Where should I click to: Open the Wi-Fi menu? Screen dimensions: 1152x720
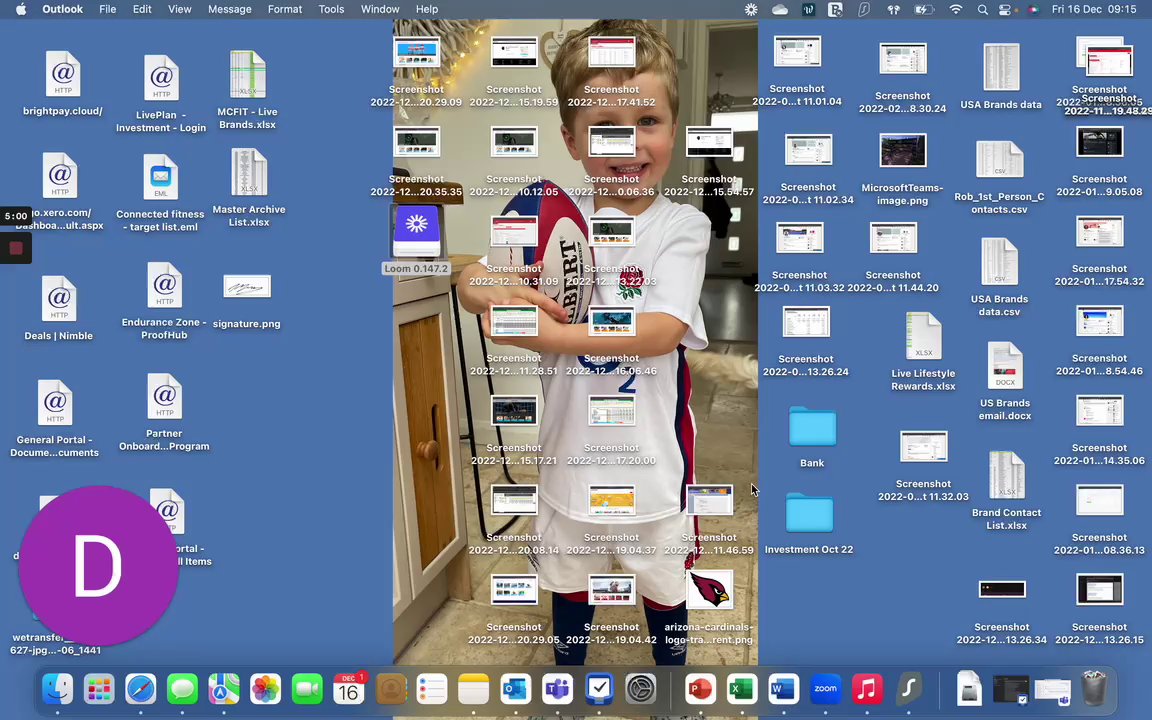956,10
